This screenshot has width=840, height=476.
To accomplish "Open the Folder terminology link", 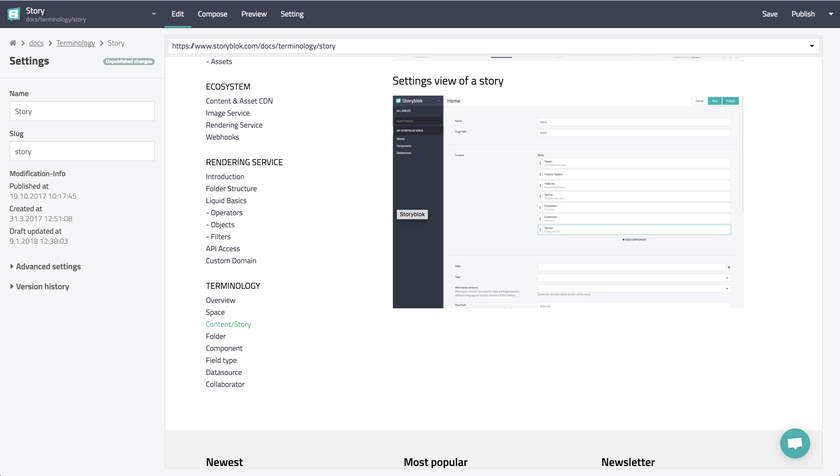I will pos(216,336).
